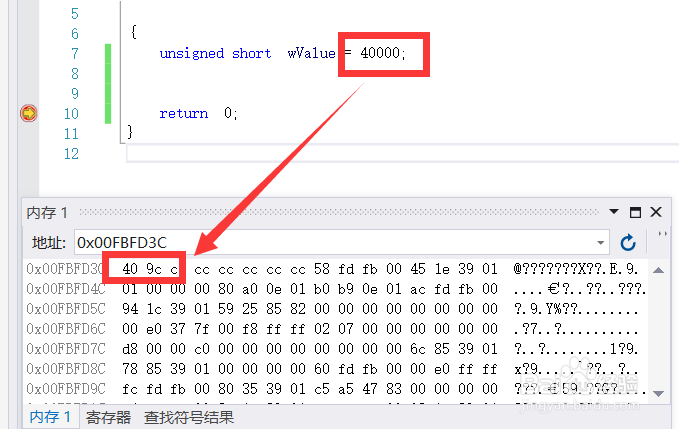Click the closing brace on line 11
Screen dimensions: 679x429
click(x=130, y=132)
